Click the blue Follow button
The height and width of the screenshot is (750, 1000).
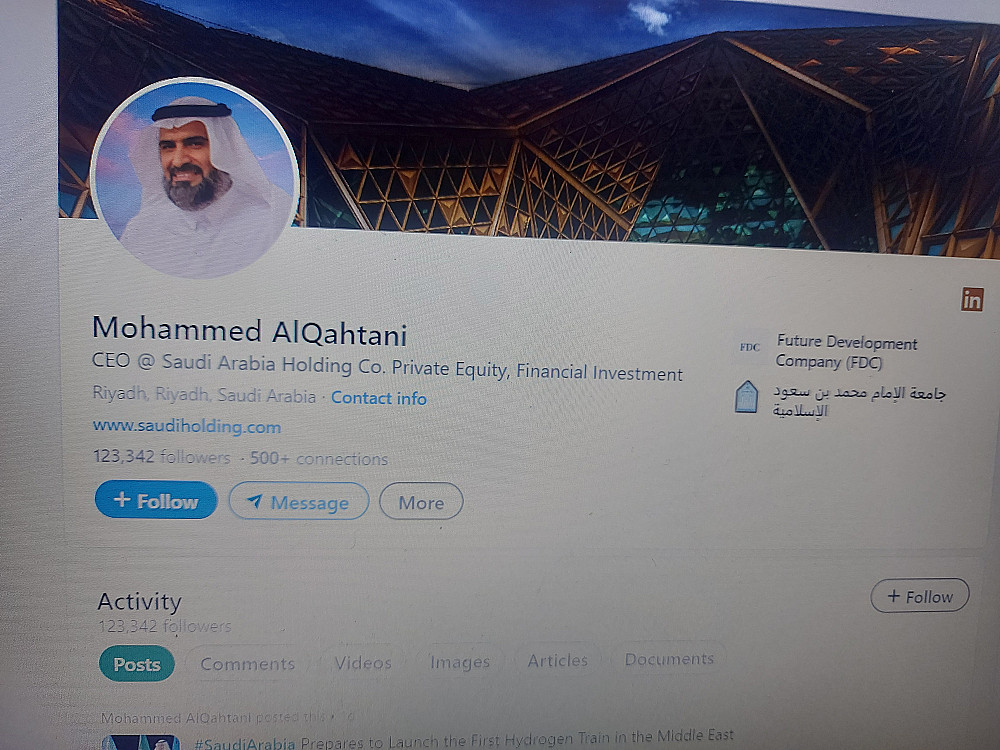(x=156, y=500)
